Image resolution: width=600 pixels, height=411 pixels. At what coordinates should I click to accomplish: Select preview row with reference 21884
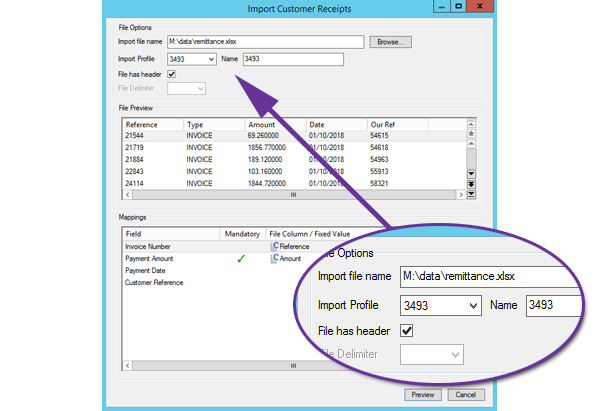(293, 159)
